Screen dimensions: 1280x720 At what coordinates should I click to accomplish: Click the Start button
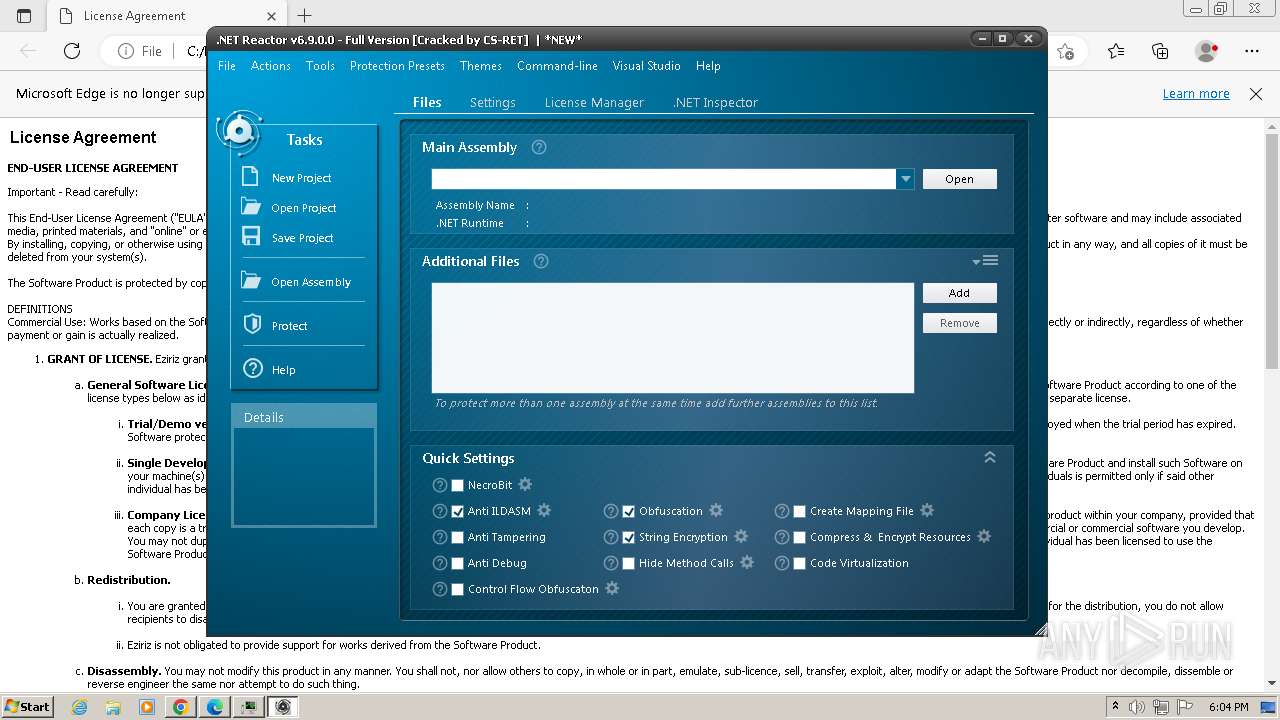point(27,706)
